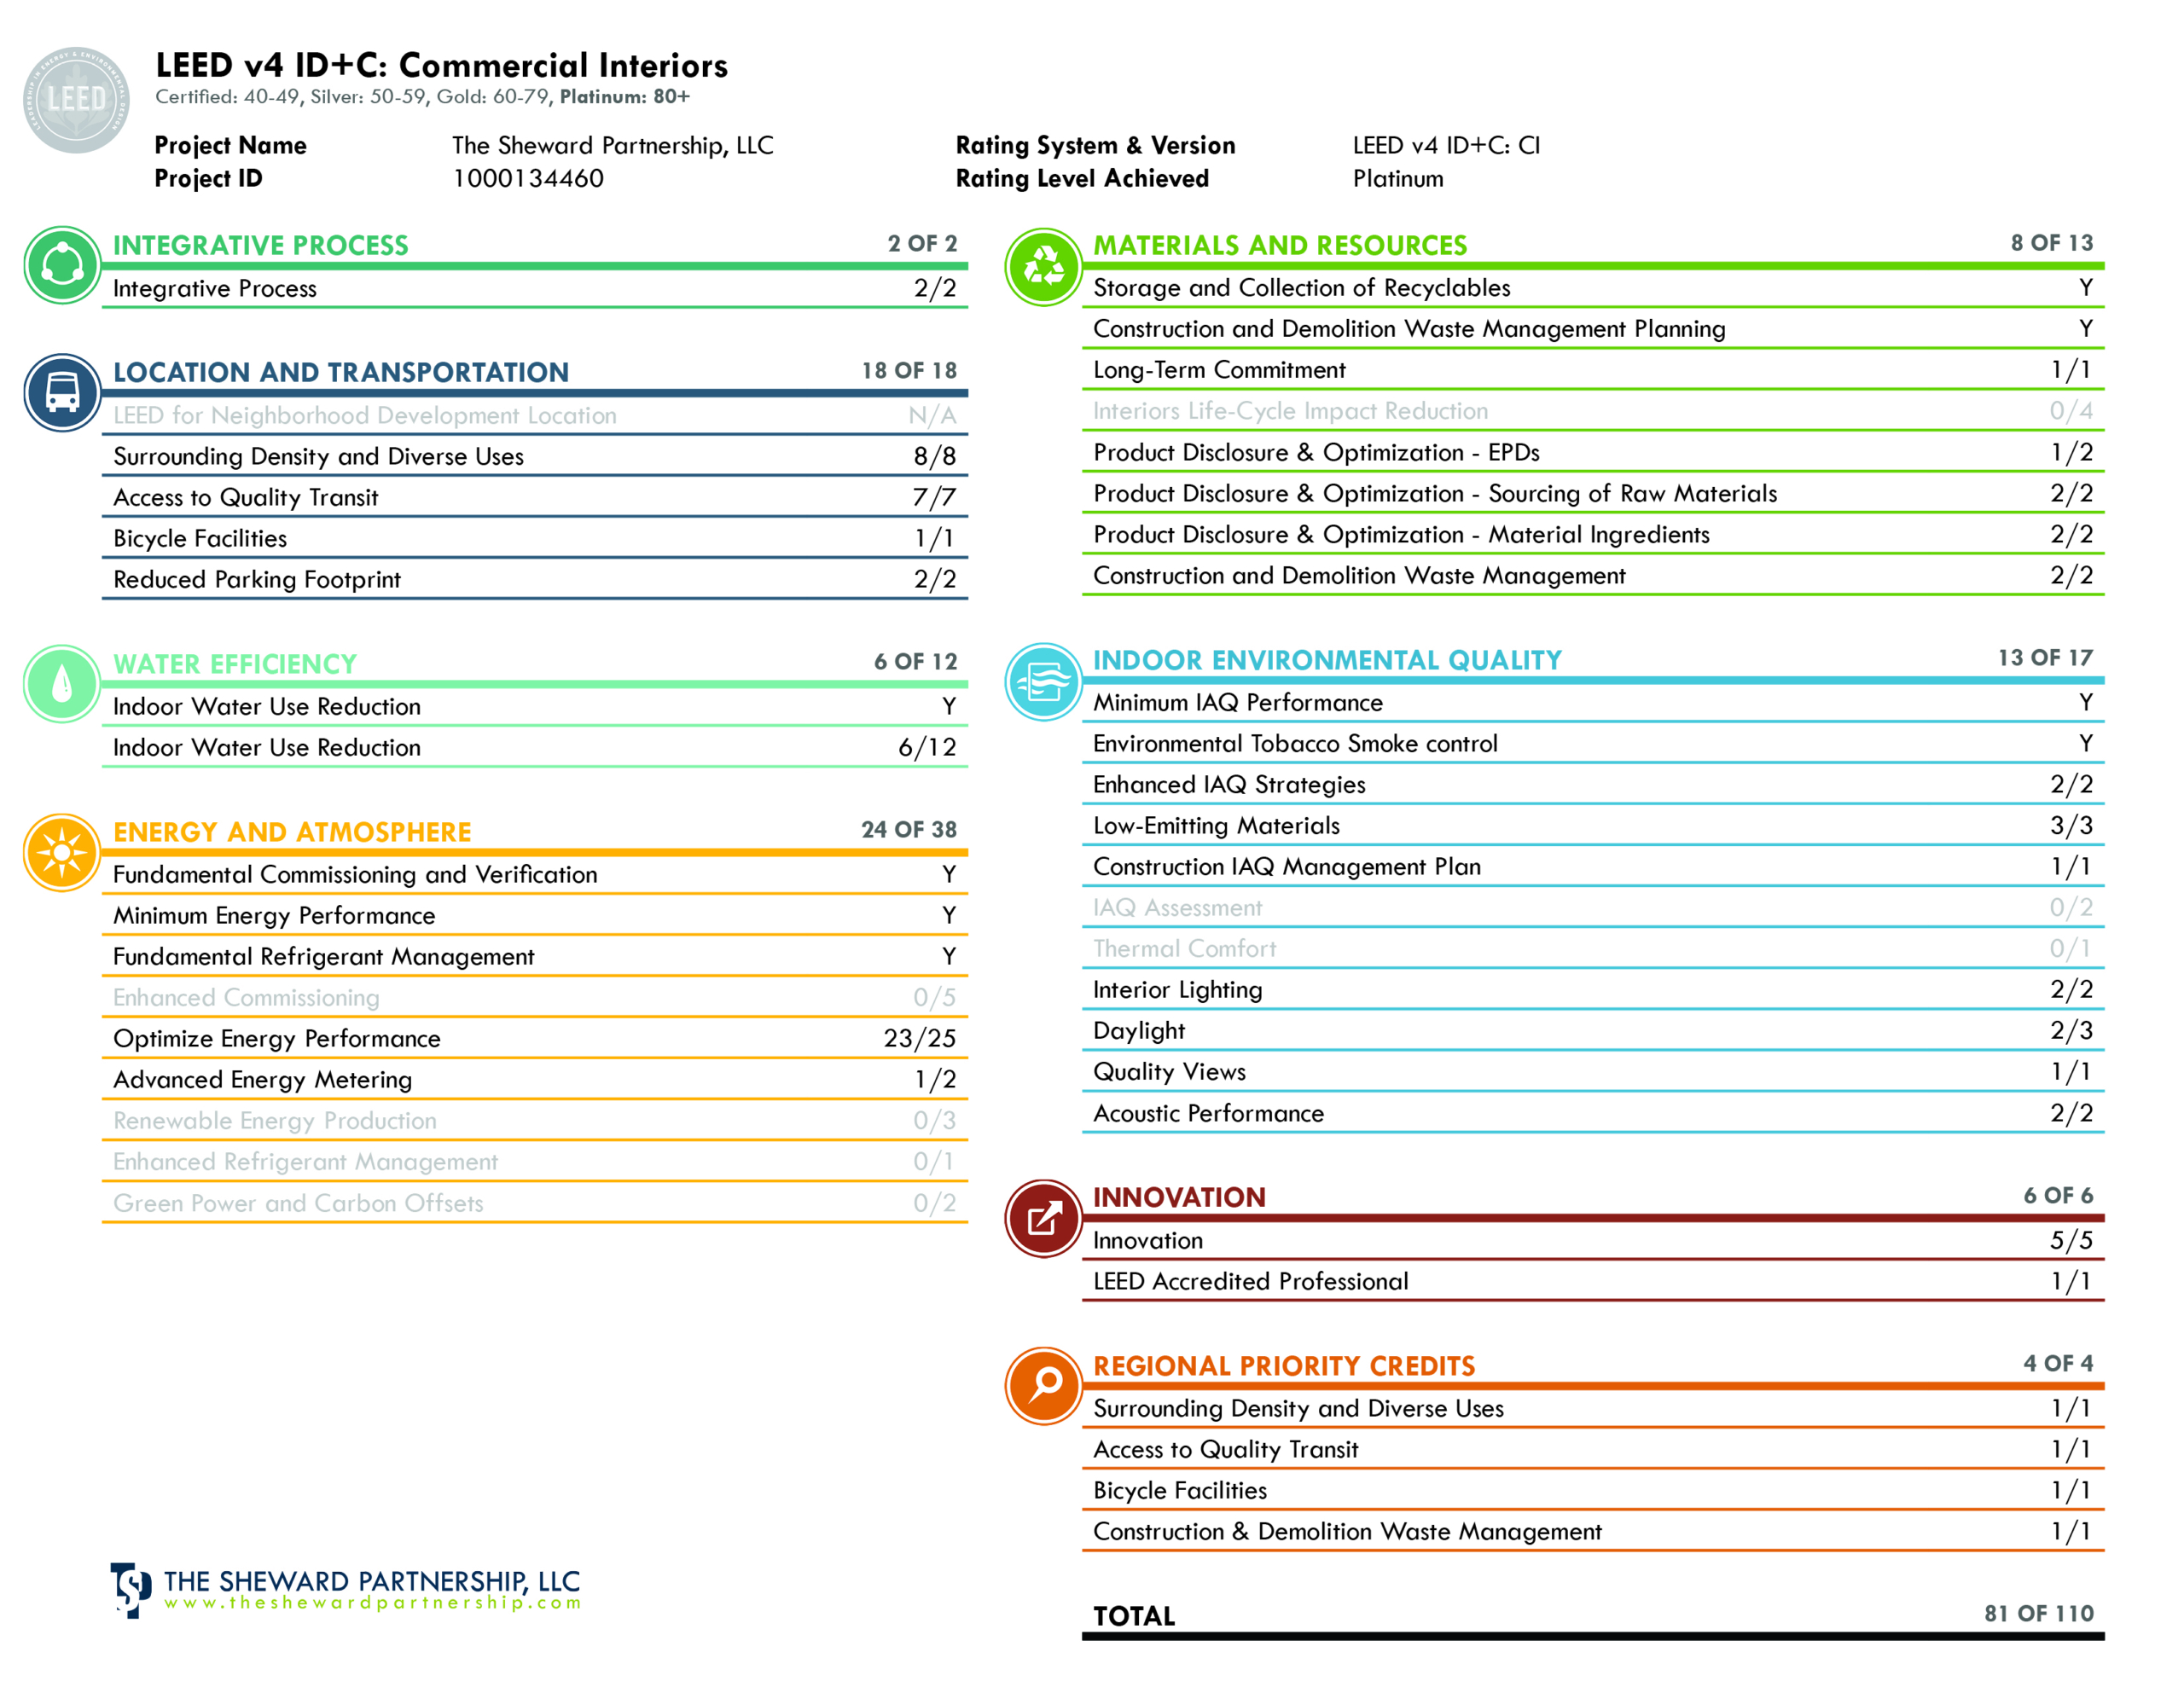Screen dimensions: 2184x1687
Task: Click THE SHEWARD PARTNERSHIP, LLC footer text
Action: pos(372,1580)
